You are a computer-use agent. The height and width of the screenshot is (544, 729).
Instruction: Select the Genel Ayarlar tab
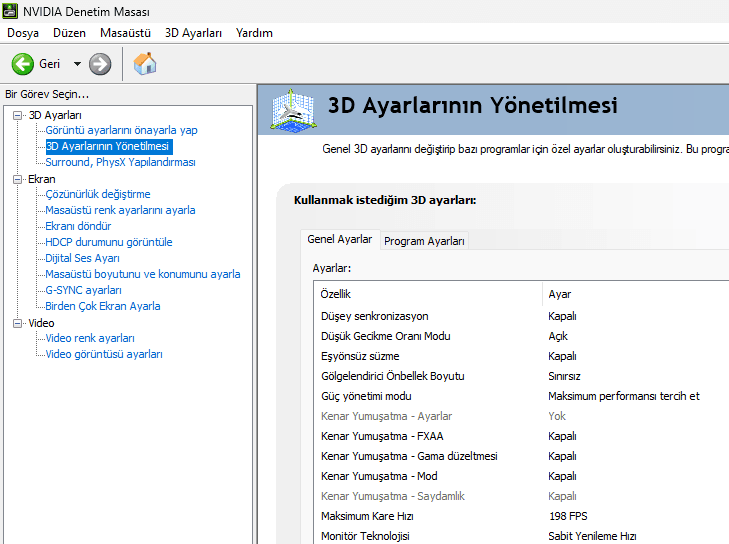click(339, 240)
